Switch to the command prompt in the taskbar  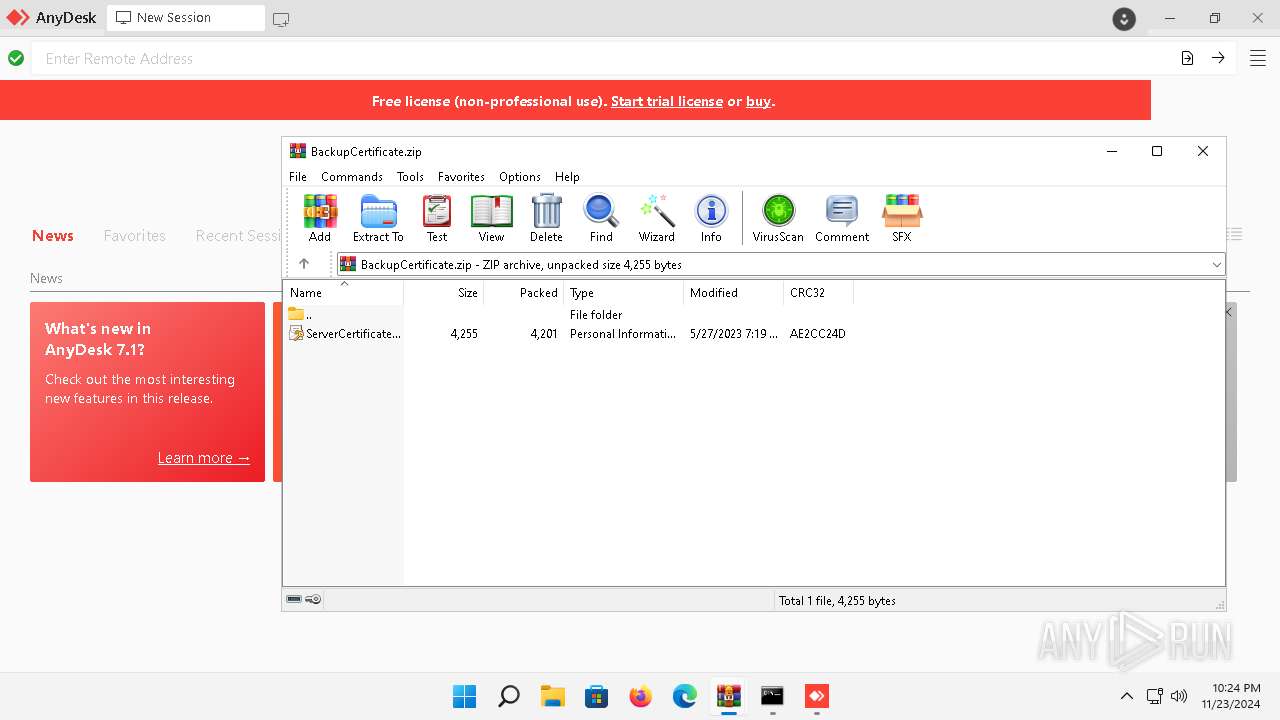click(x=773, y=696)
